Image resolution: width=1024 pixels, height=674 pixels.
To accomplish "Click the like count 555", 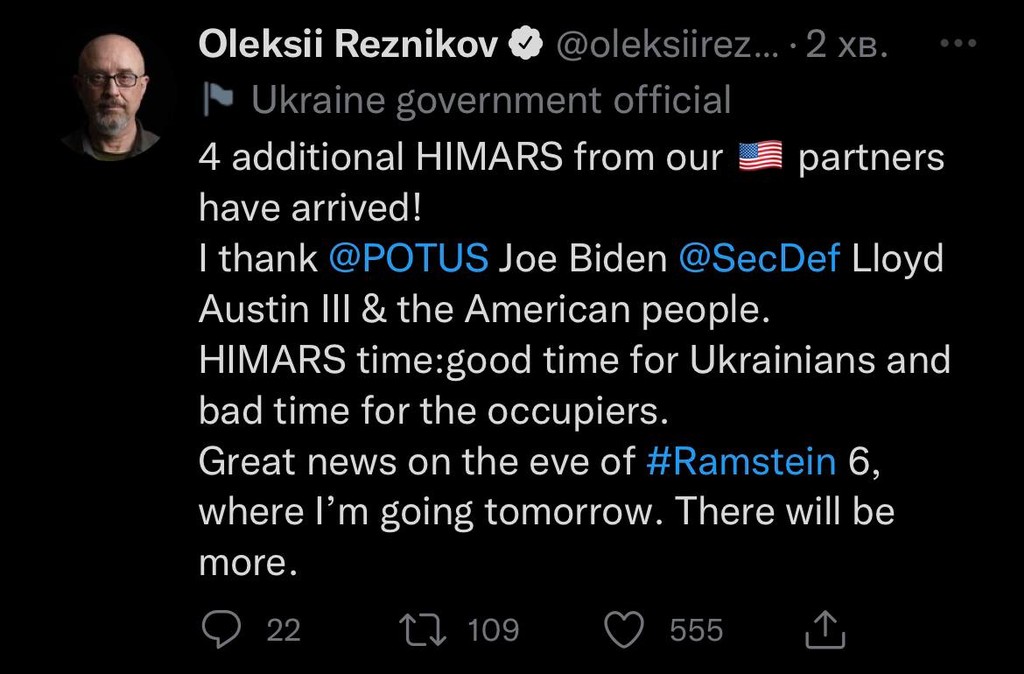I will click(695, 629).
